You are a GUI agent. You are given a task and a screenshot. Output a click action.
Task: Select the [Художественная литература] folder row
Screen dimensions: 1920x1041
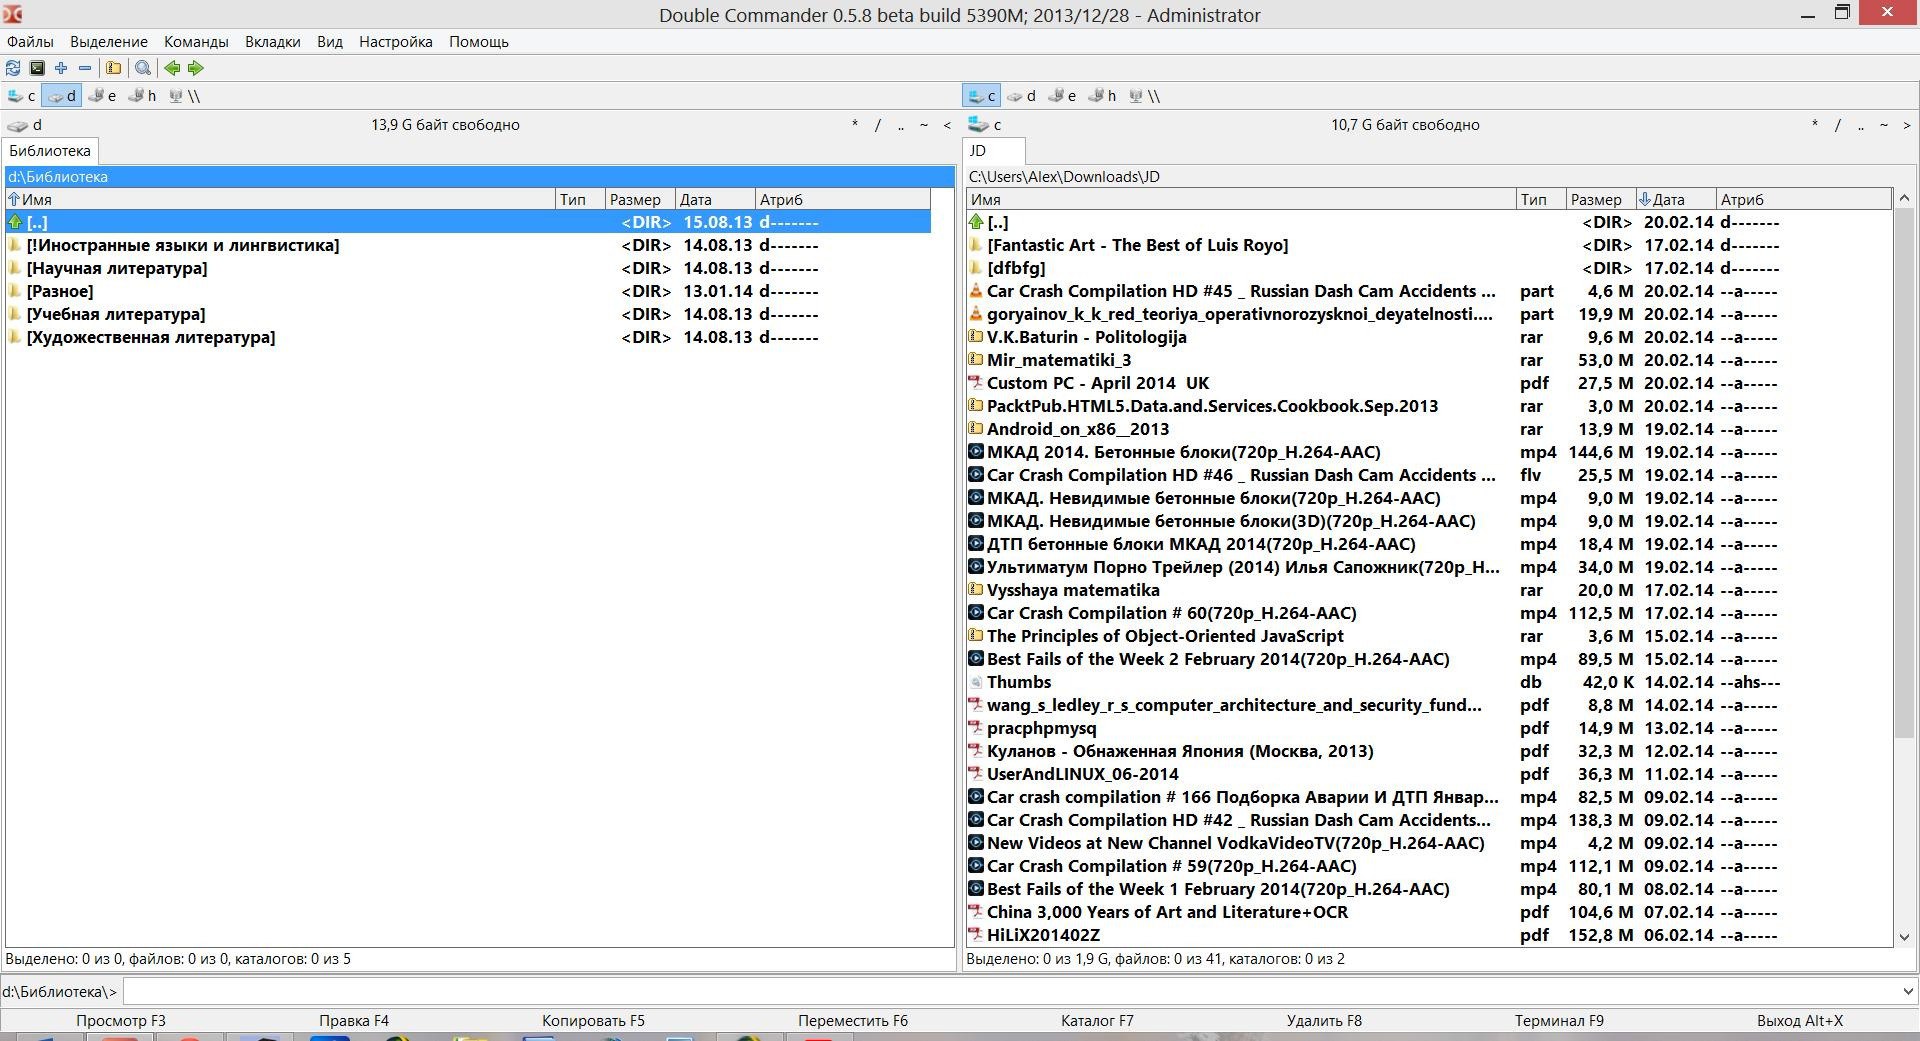(468, 337)
